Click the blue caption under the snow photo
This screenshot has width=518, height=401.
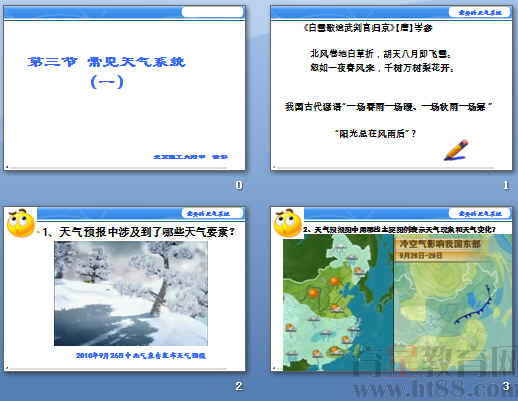point(141,356)
